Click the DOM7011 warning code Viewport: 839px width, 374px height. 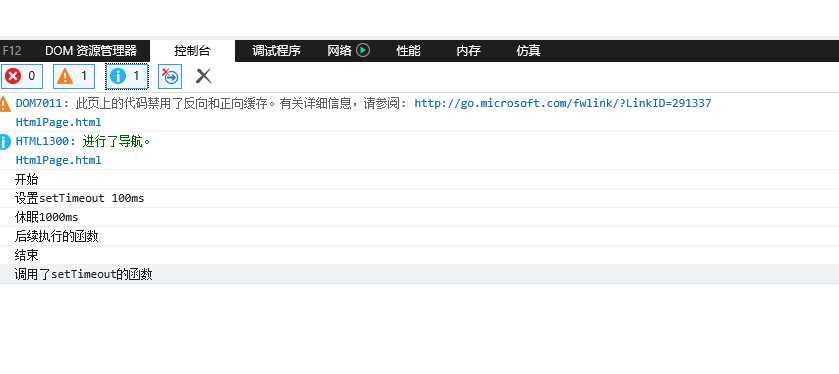click(x=40, y=103)
